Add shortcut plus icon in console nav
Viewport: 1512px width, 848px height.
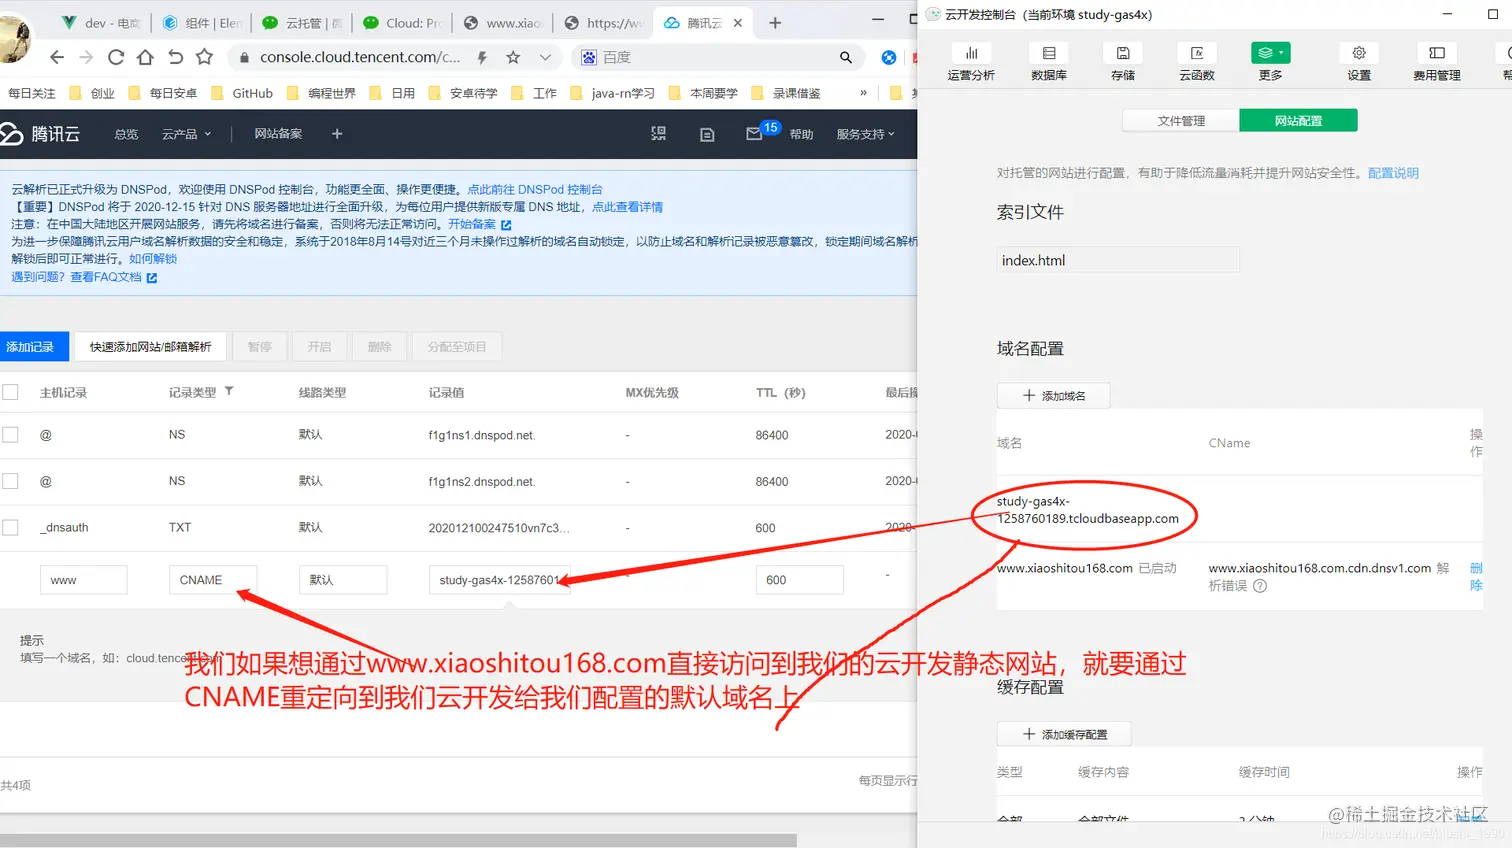click(x=337, y=133)
